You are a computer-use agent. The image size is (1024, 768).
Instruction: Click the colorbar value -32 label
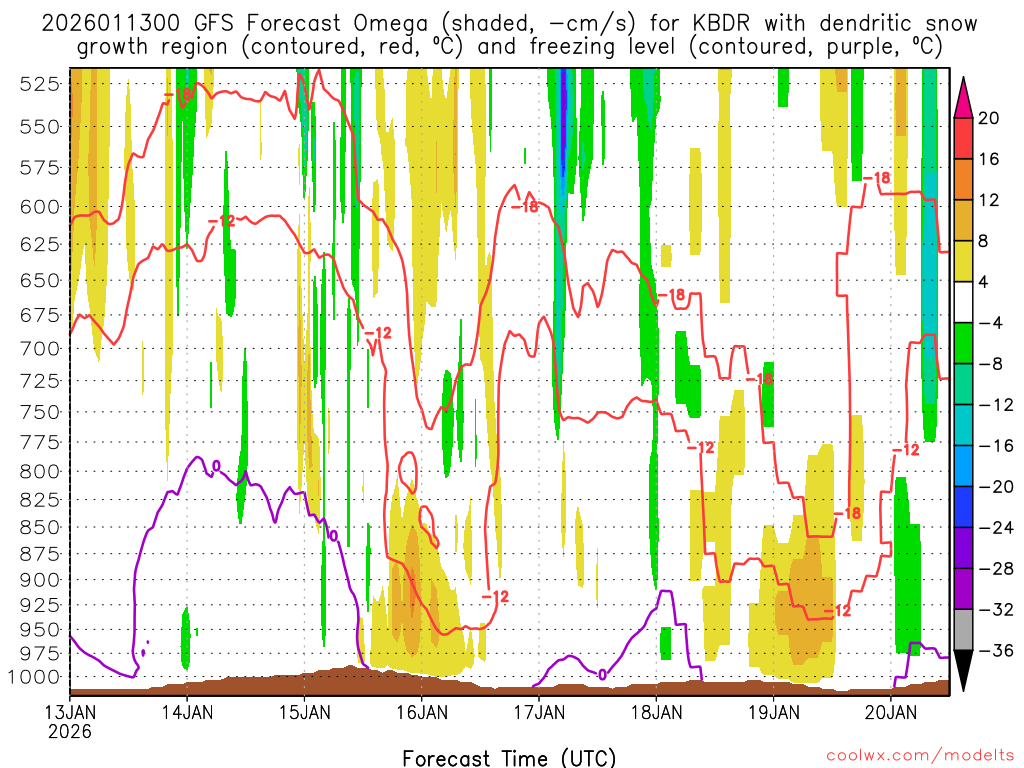tap(997, 609)
